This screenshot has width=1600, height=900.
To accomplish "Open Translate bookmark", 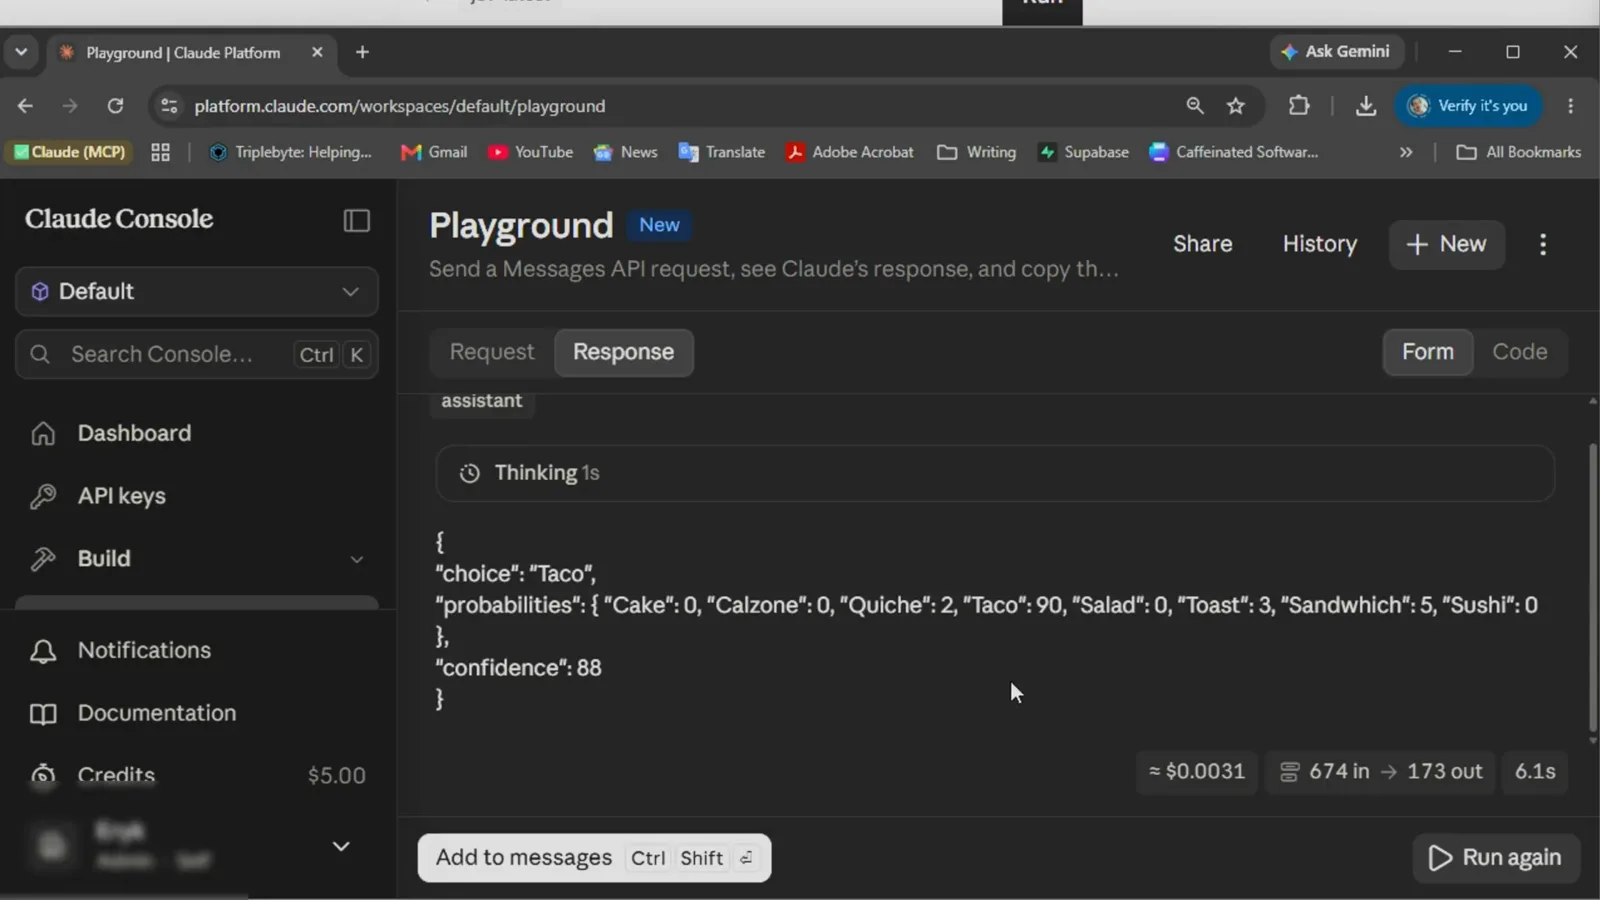I will 721,152.
